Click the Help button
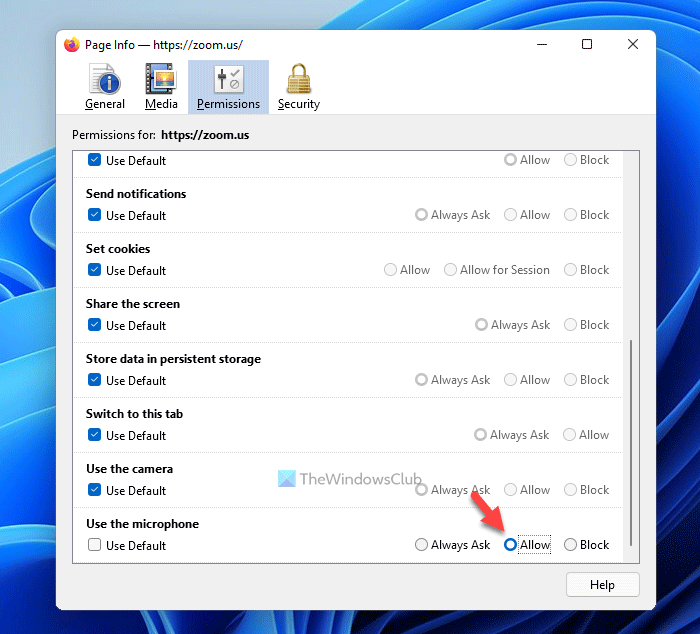This screenshot has width=700, height=634. click(x=603, y=584)
